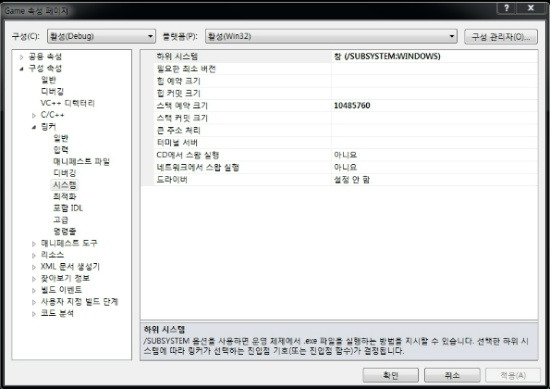Select the 구성 속성 tree label
The height and width of the screenshot is (389, 550).
point(45,68)
